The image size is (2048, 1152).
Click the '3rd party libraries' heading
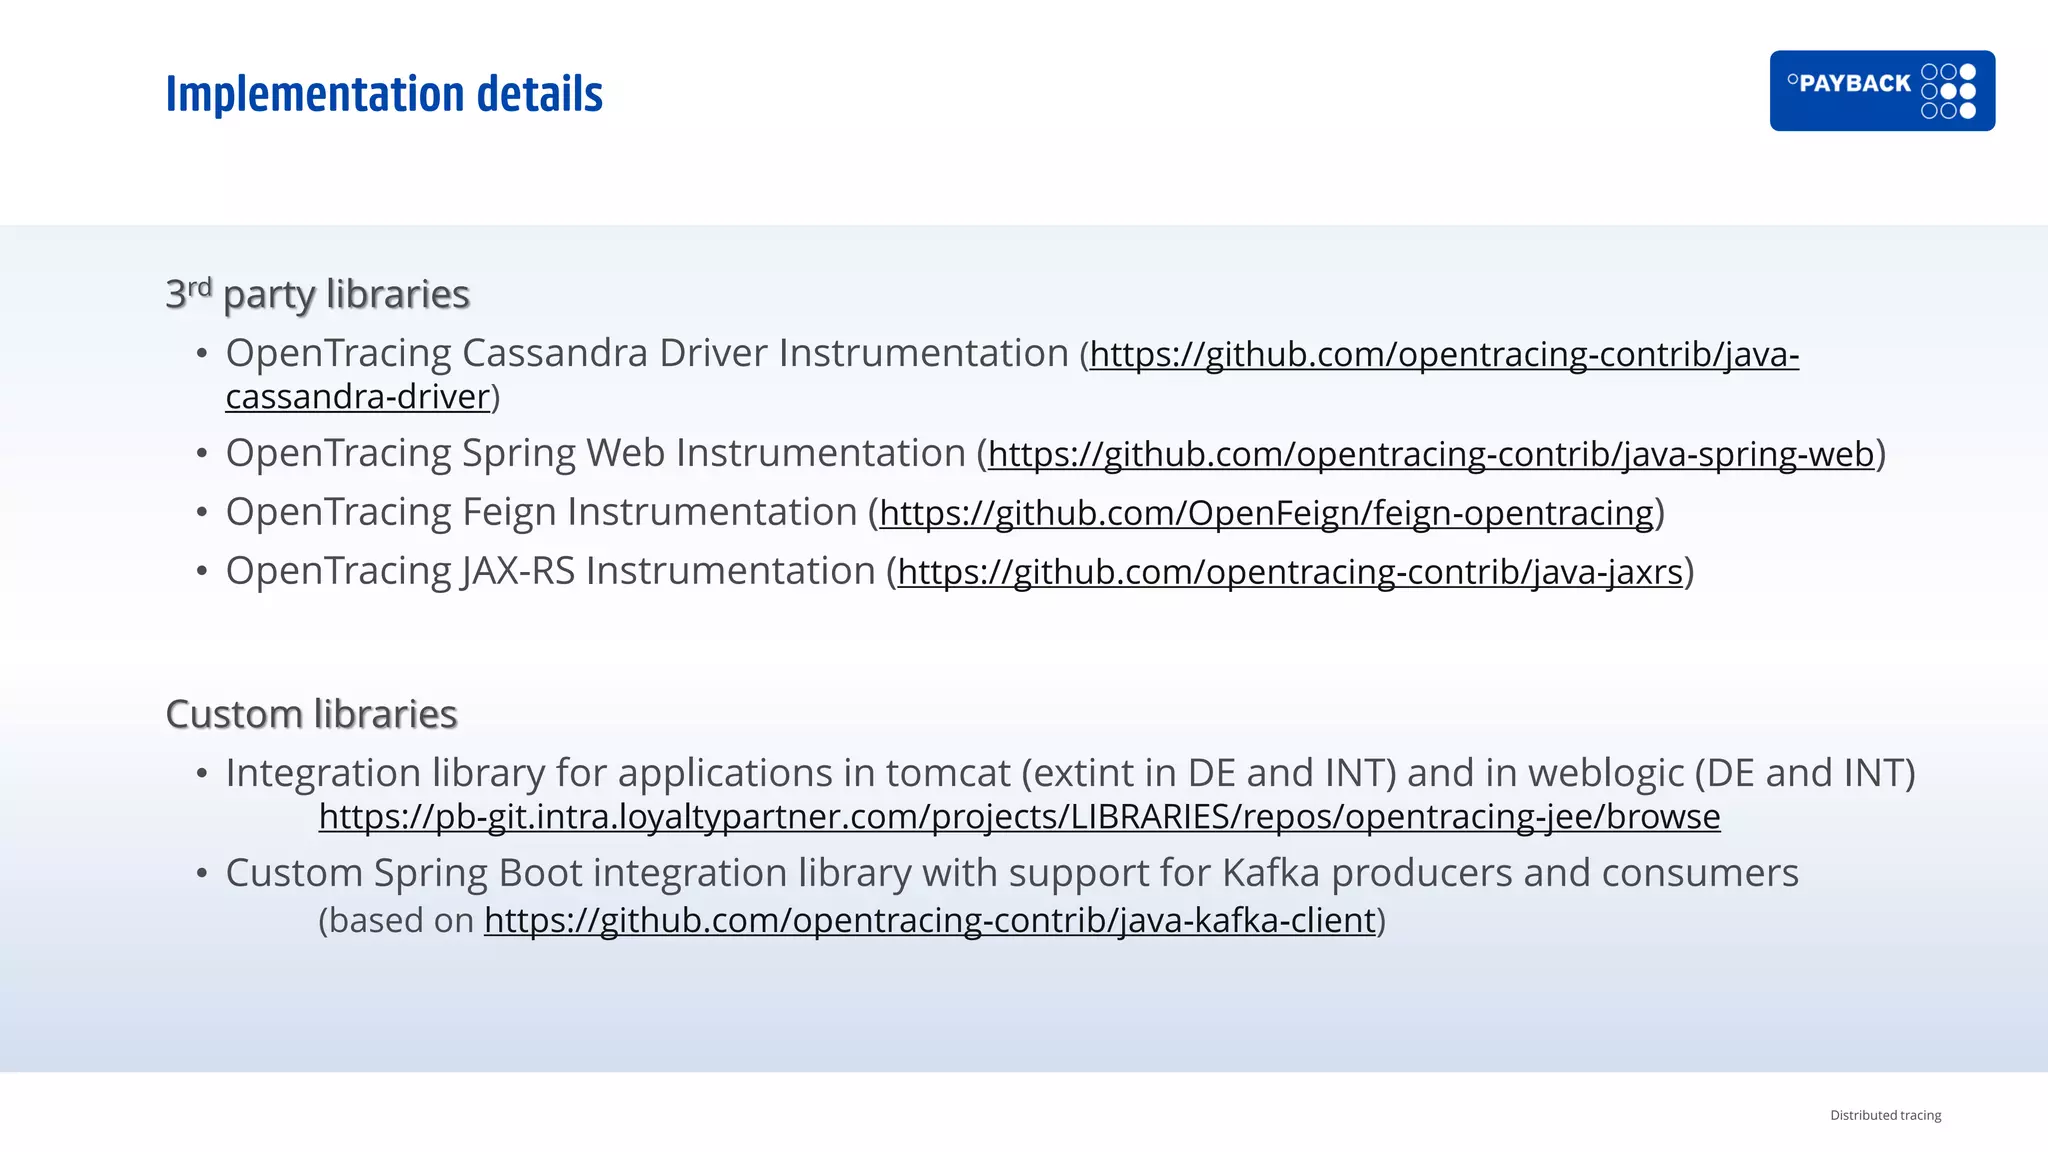pos(317,294)
